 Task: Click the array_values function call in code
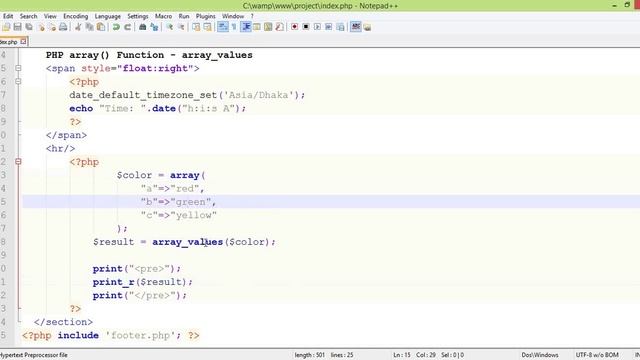[188, 242]
